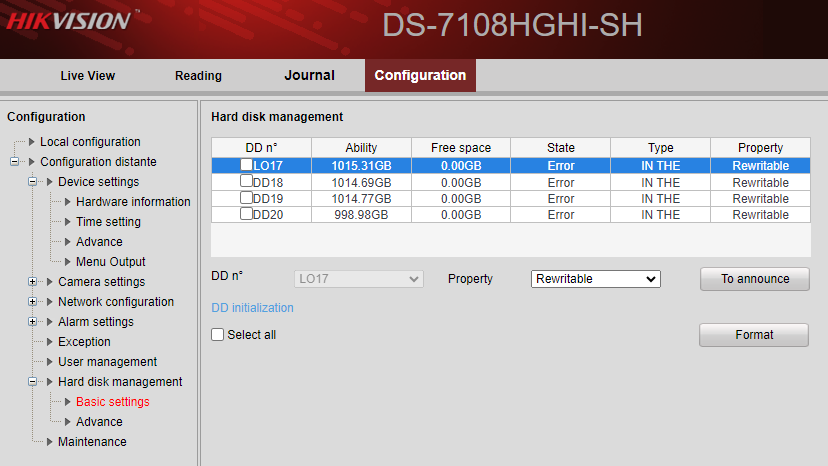Select Alarm settings tree item
The width and height of the screenshot is (828, 466).
pos(96,322)
